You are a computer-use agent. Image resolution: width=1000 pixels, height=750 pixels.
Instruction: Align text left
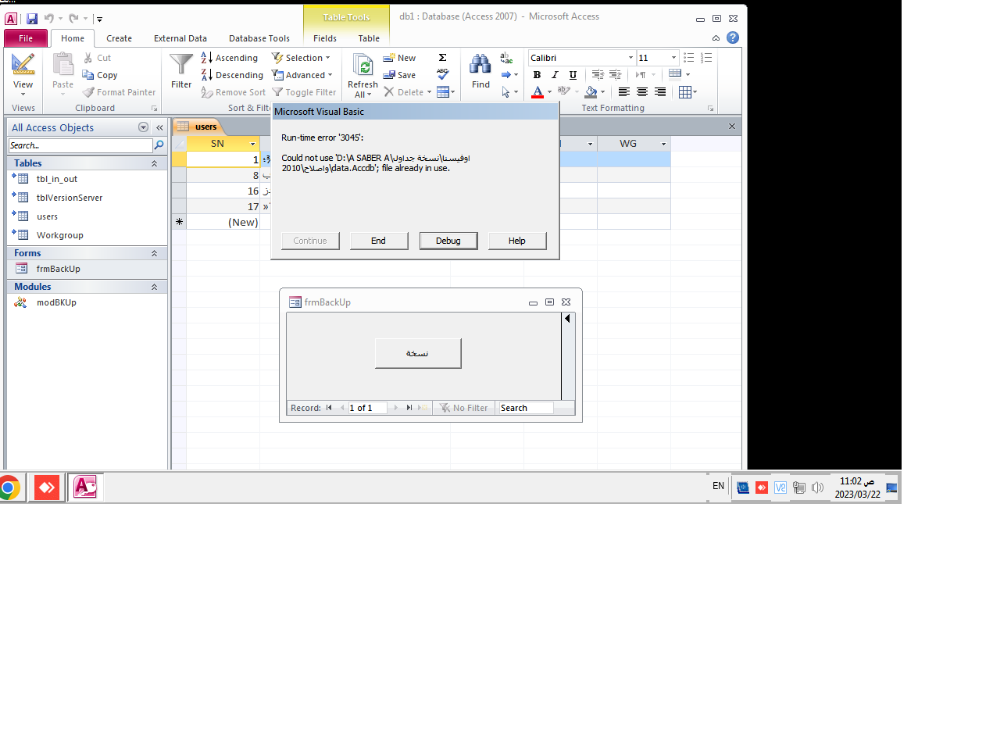[x=624, y=92]
